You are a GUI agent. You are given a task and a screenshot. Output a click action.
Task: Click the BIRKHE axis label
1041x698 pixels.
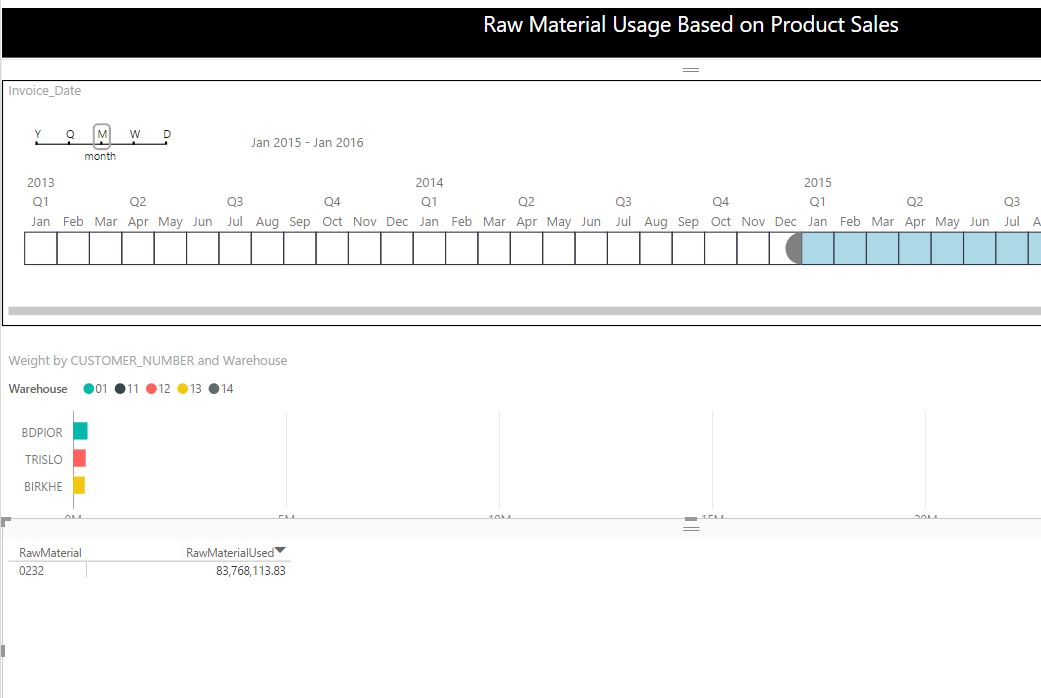coord(43,487)
